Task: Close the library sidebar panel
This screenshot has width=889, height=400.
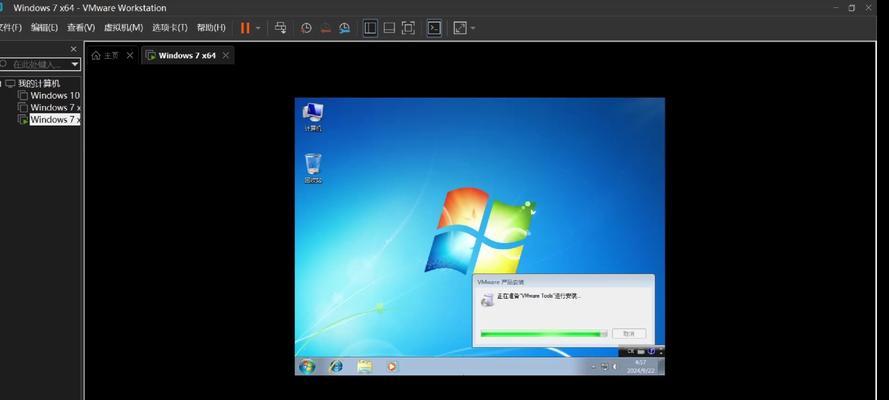Action: coord(74,49)
